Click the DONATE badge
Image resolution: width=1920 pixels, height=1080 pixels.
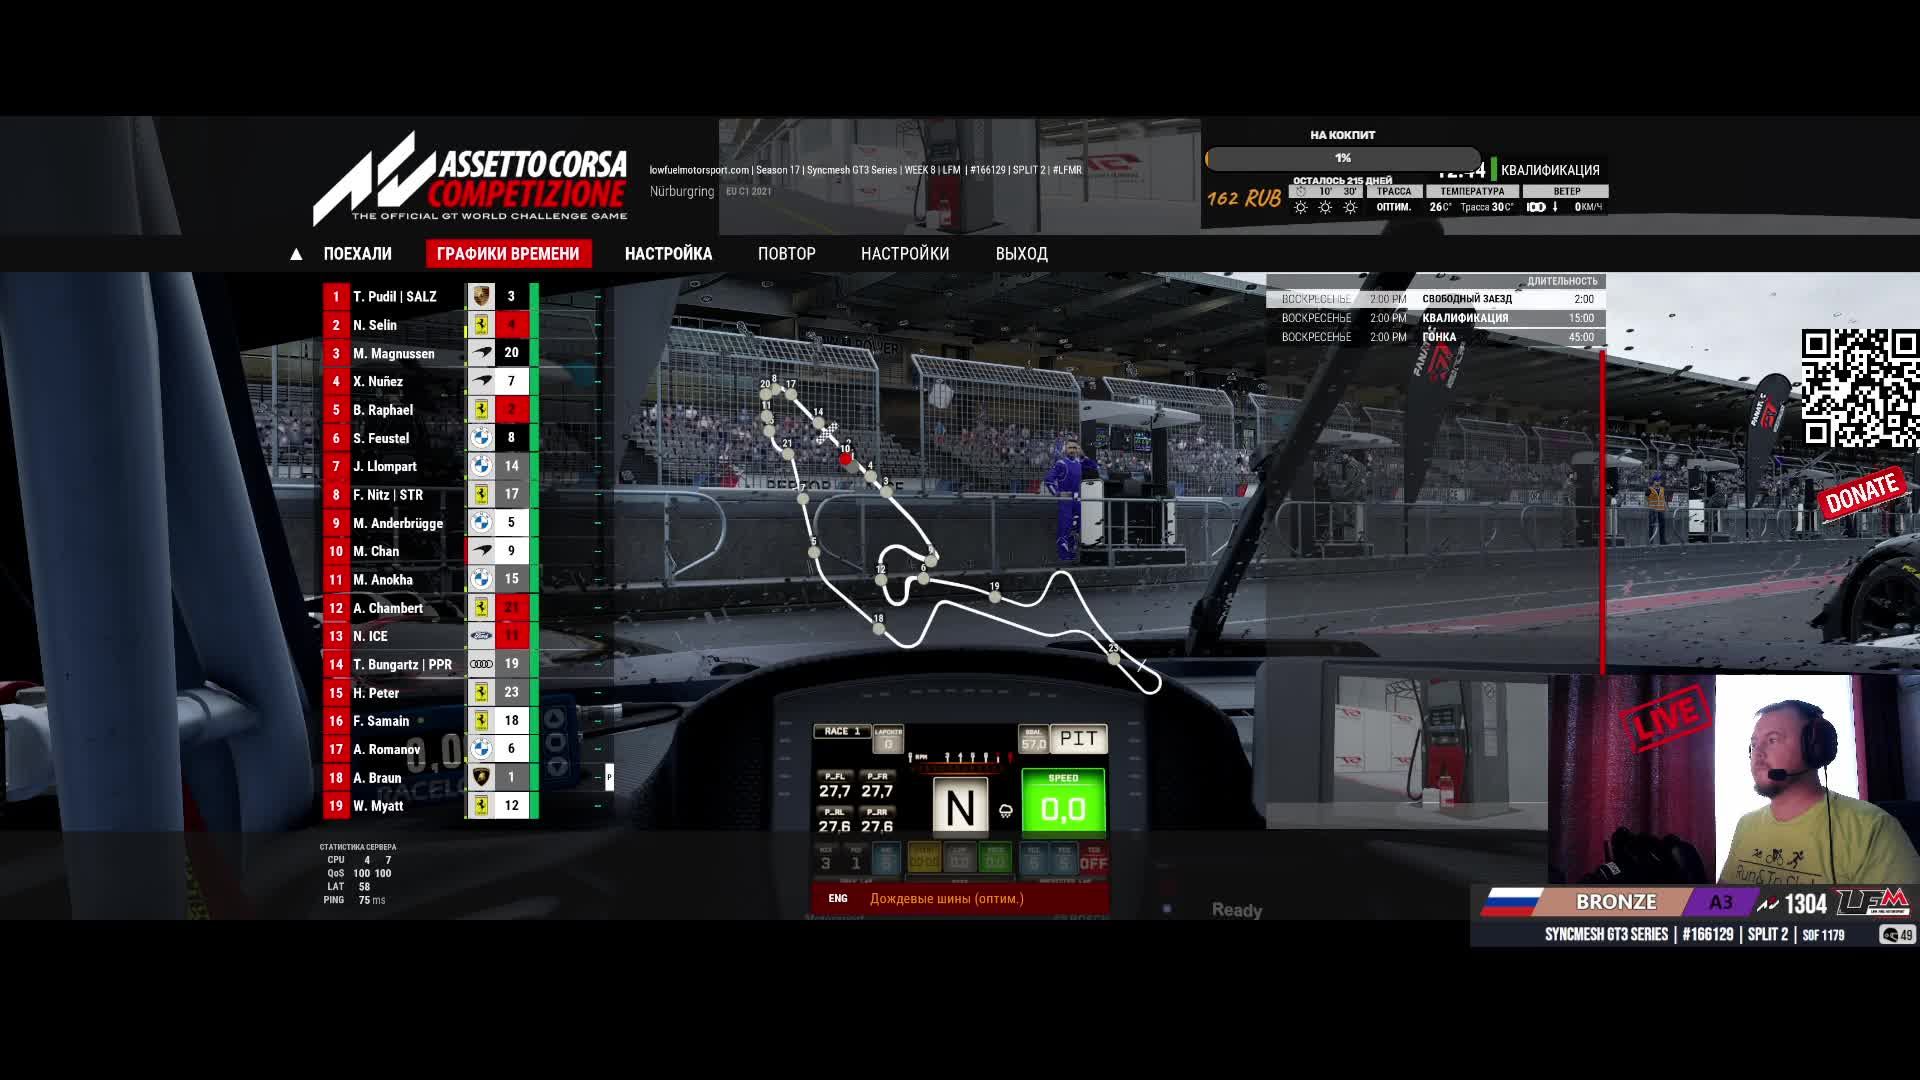pyautogui.click(x=1860, y=492)
